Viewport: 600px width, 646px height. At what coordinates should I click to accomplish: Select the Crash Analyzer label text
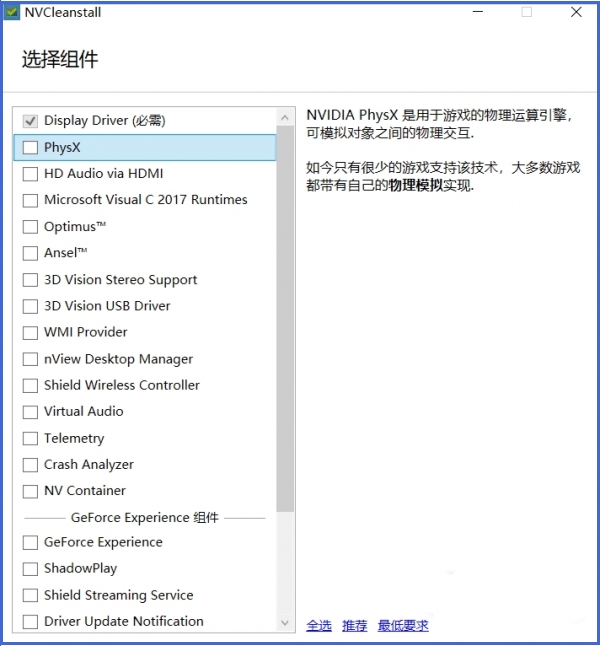[89, 465]
